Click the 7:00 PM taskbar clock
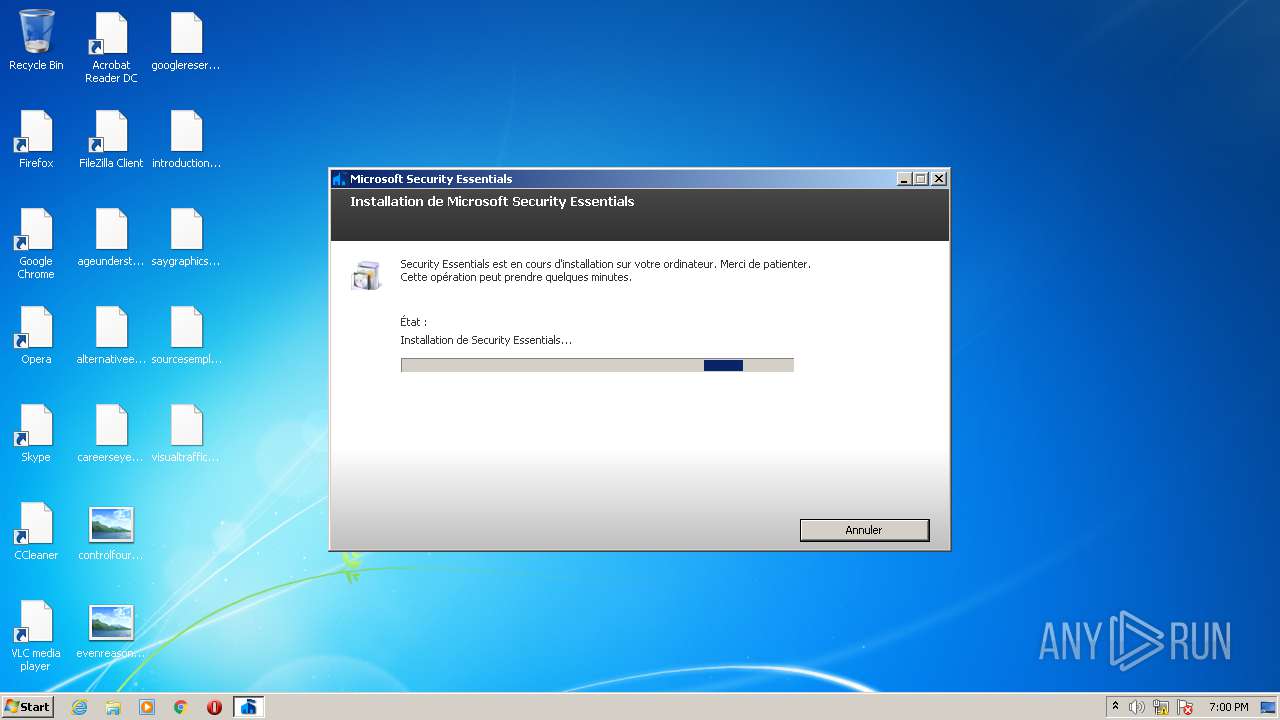 (1229, 707)
